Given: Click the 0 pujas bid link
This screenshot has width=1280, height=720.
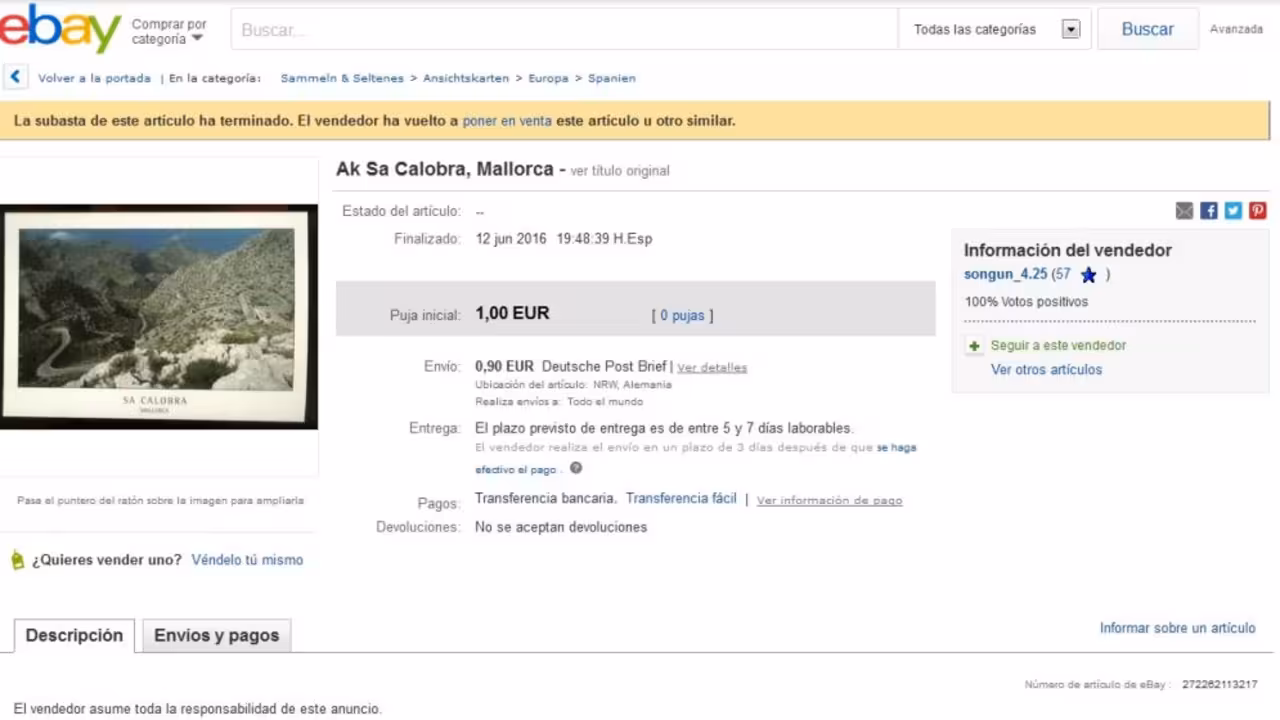Looking at the screenshot, I should click(682, 316).
